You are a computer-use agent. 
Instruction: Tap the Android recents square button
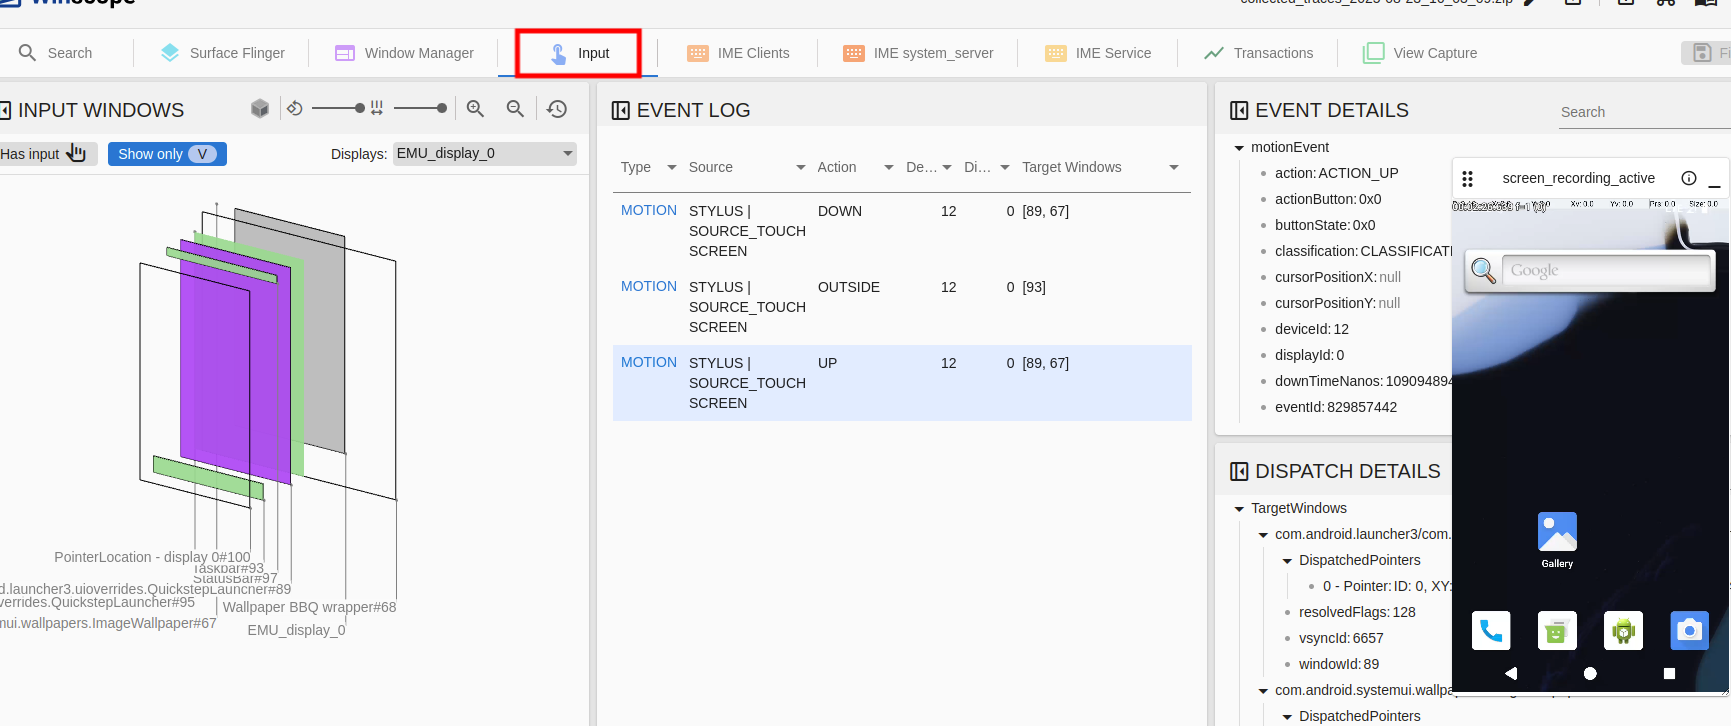[1669, 673]
